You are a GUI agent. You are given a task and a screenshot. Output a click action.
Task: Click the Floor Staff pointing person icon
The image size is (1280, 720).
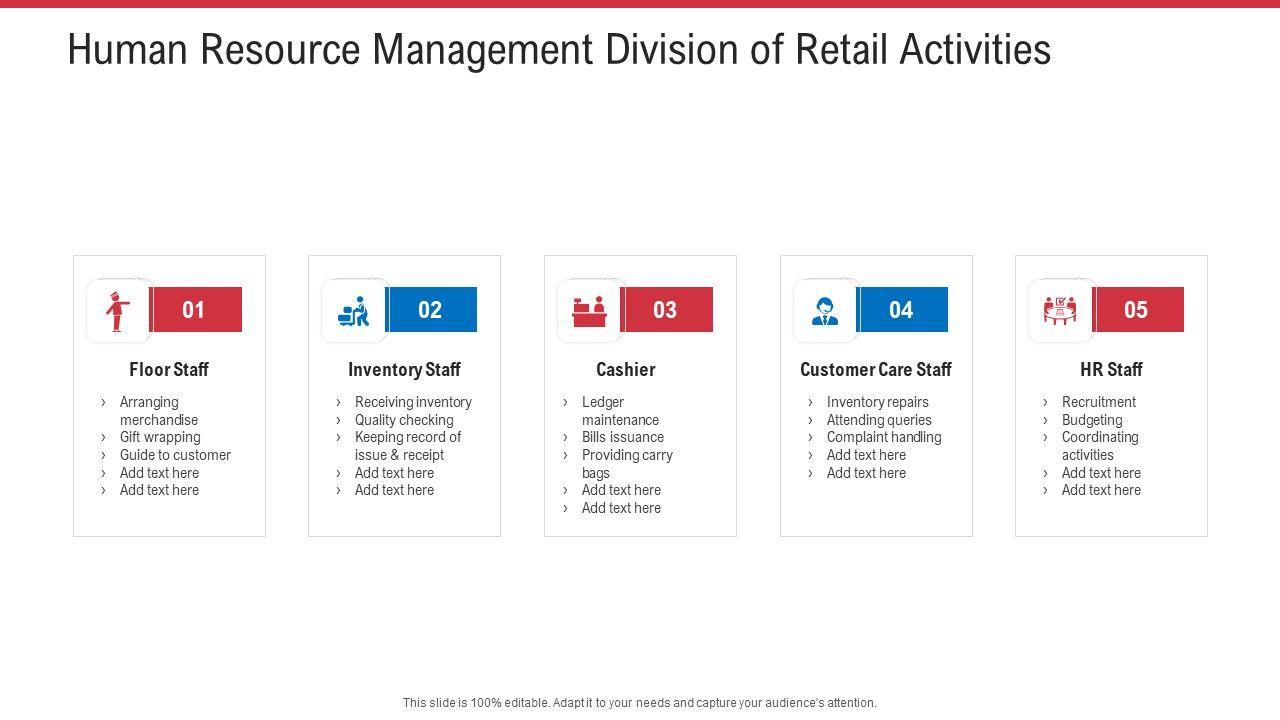click(x=118, y=311)
